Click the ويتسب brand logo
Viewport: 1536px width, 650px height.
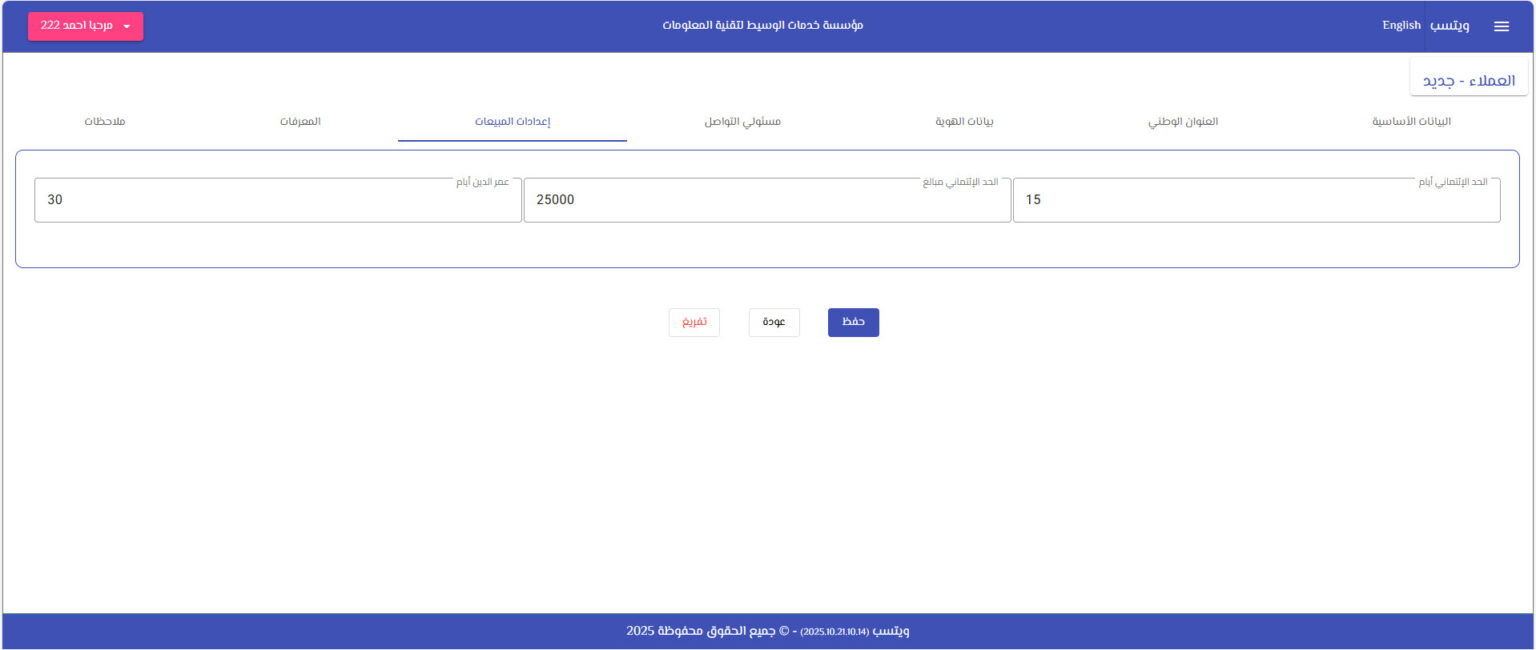pyautogui.click(x=1449, y=26)
